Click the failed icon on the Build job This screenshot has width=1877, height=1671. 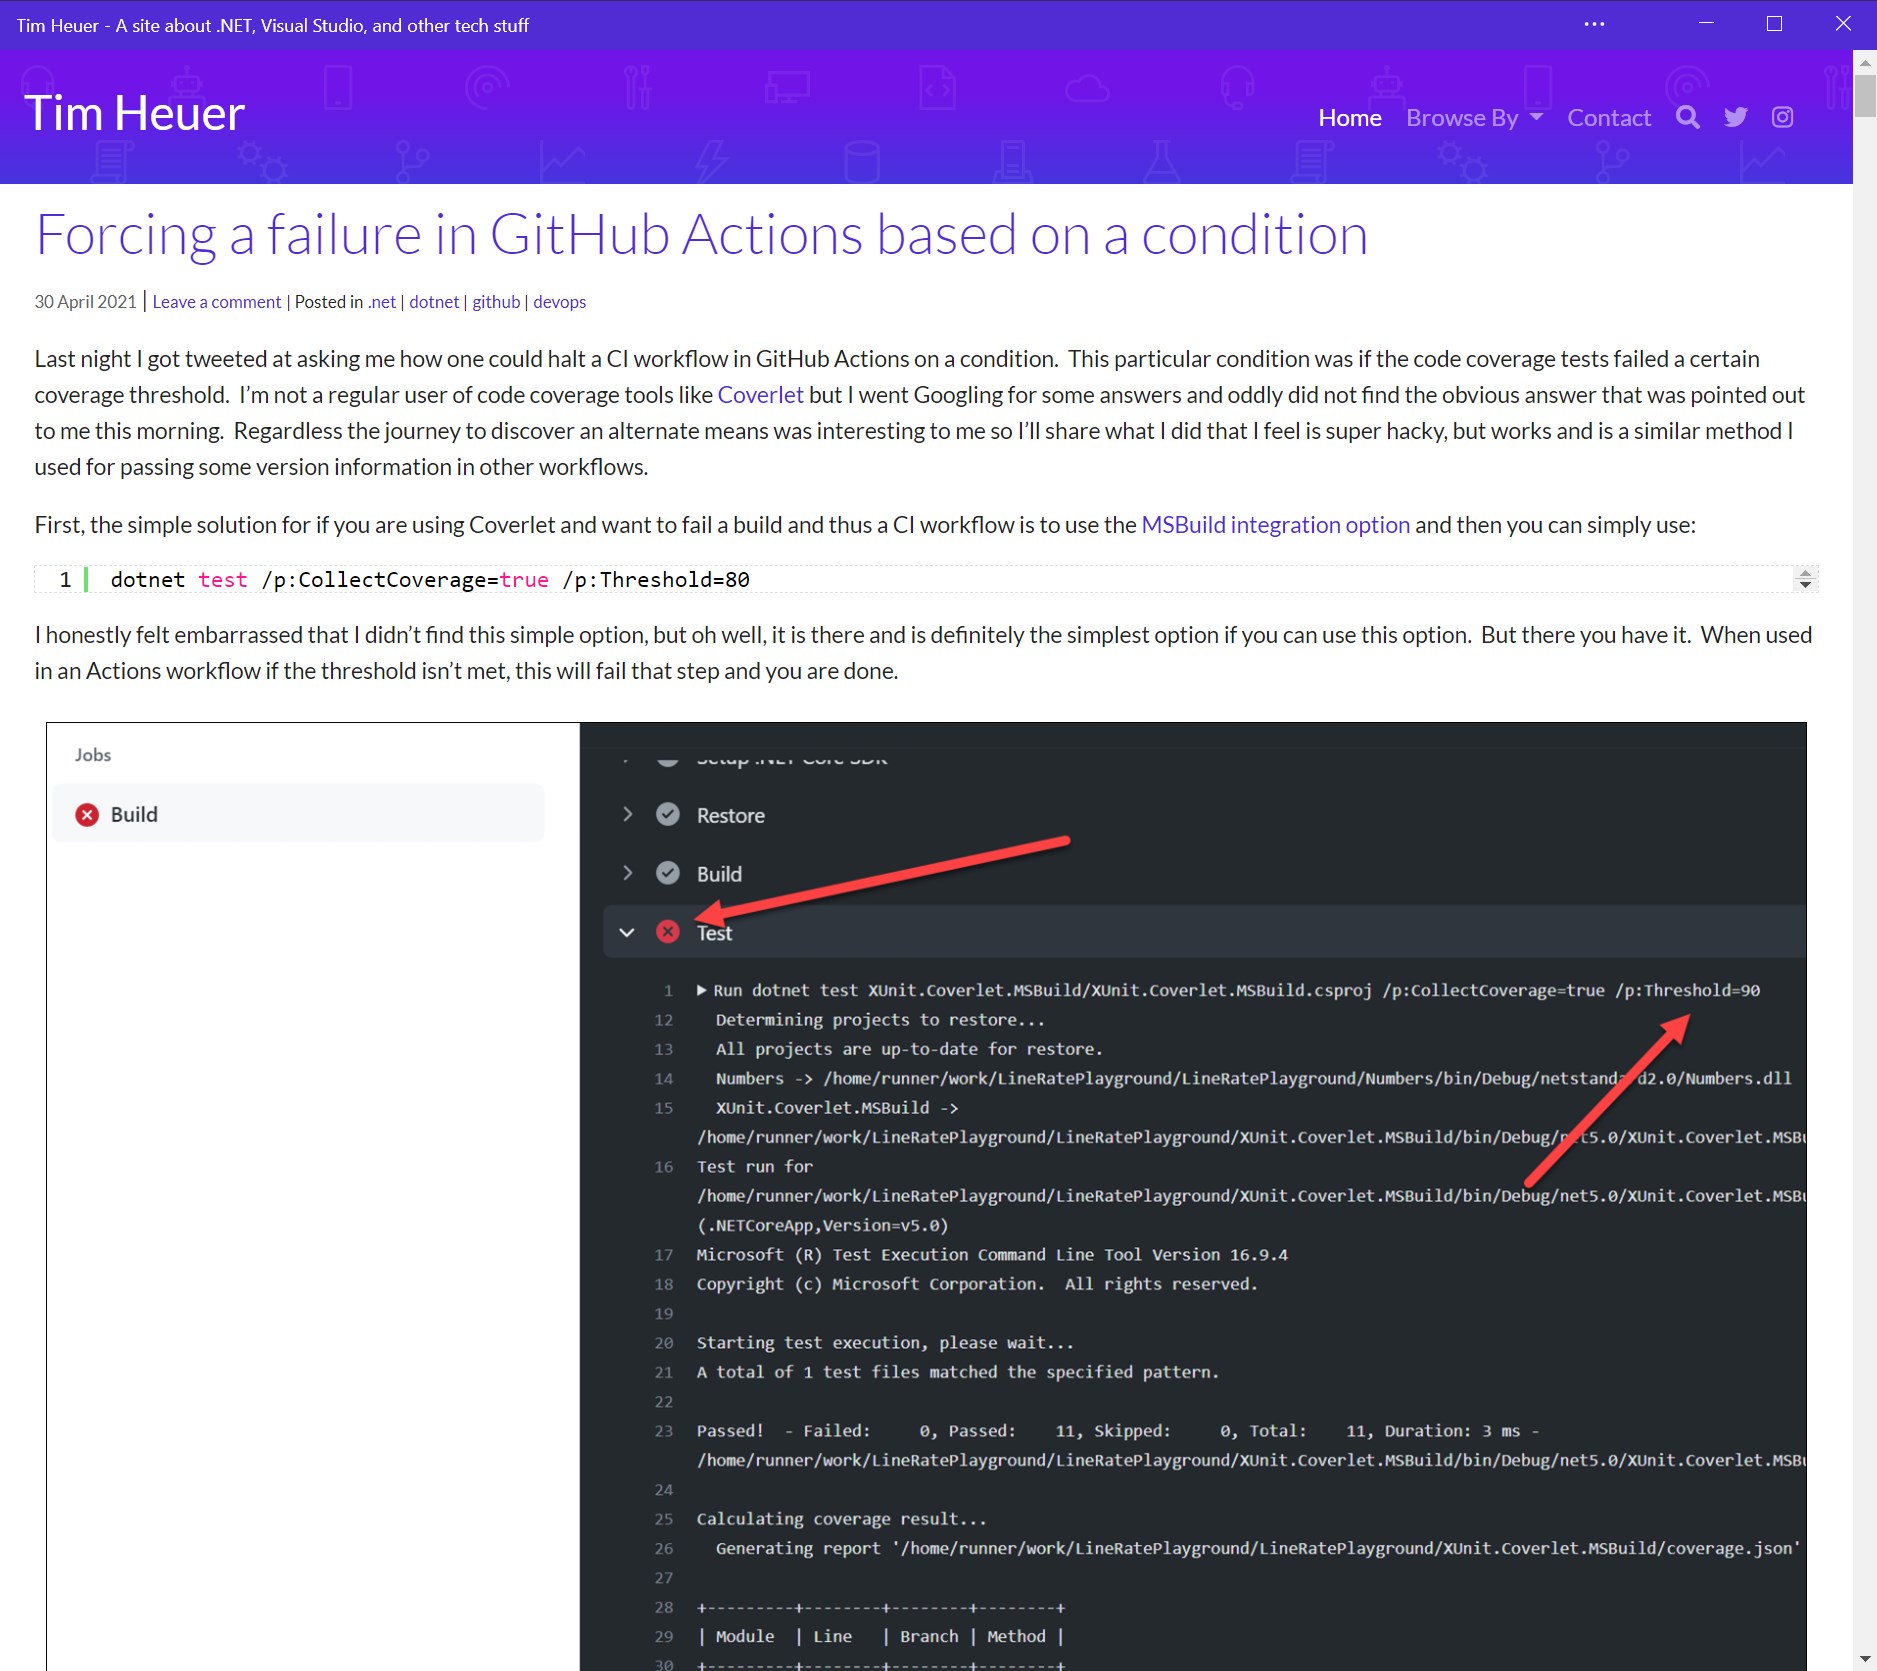[x=87, y=815]
